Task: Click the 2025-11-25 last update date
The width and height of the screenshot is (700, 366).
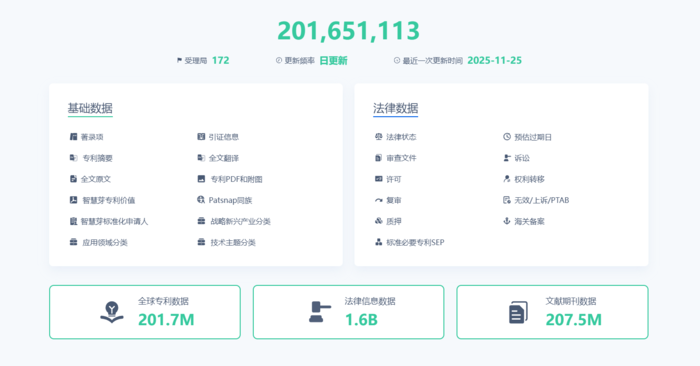Action: click(x=495, y=60)
